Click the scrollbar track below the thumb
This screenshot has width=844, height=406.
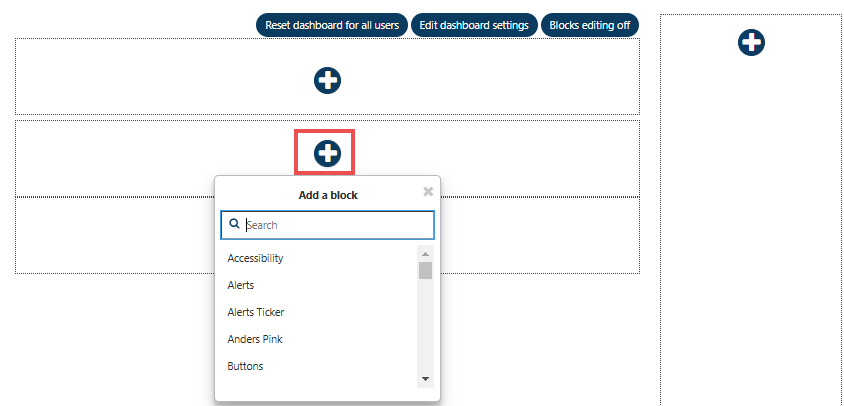(x=425, y=330)
